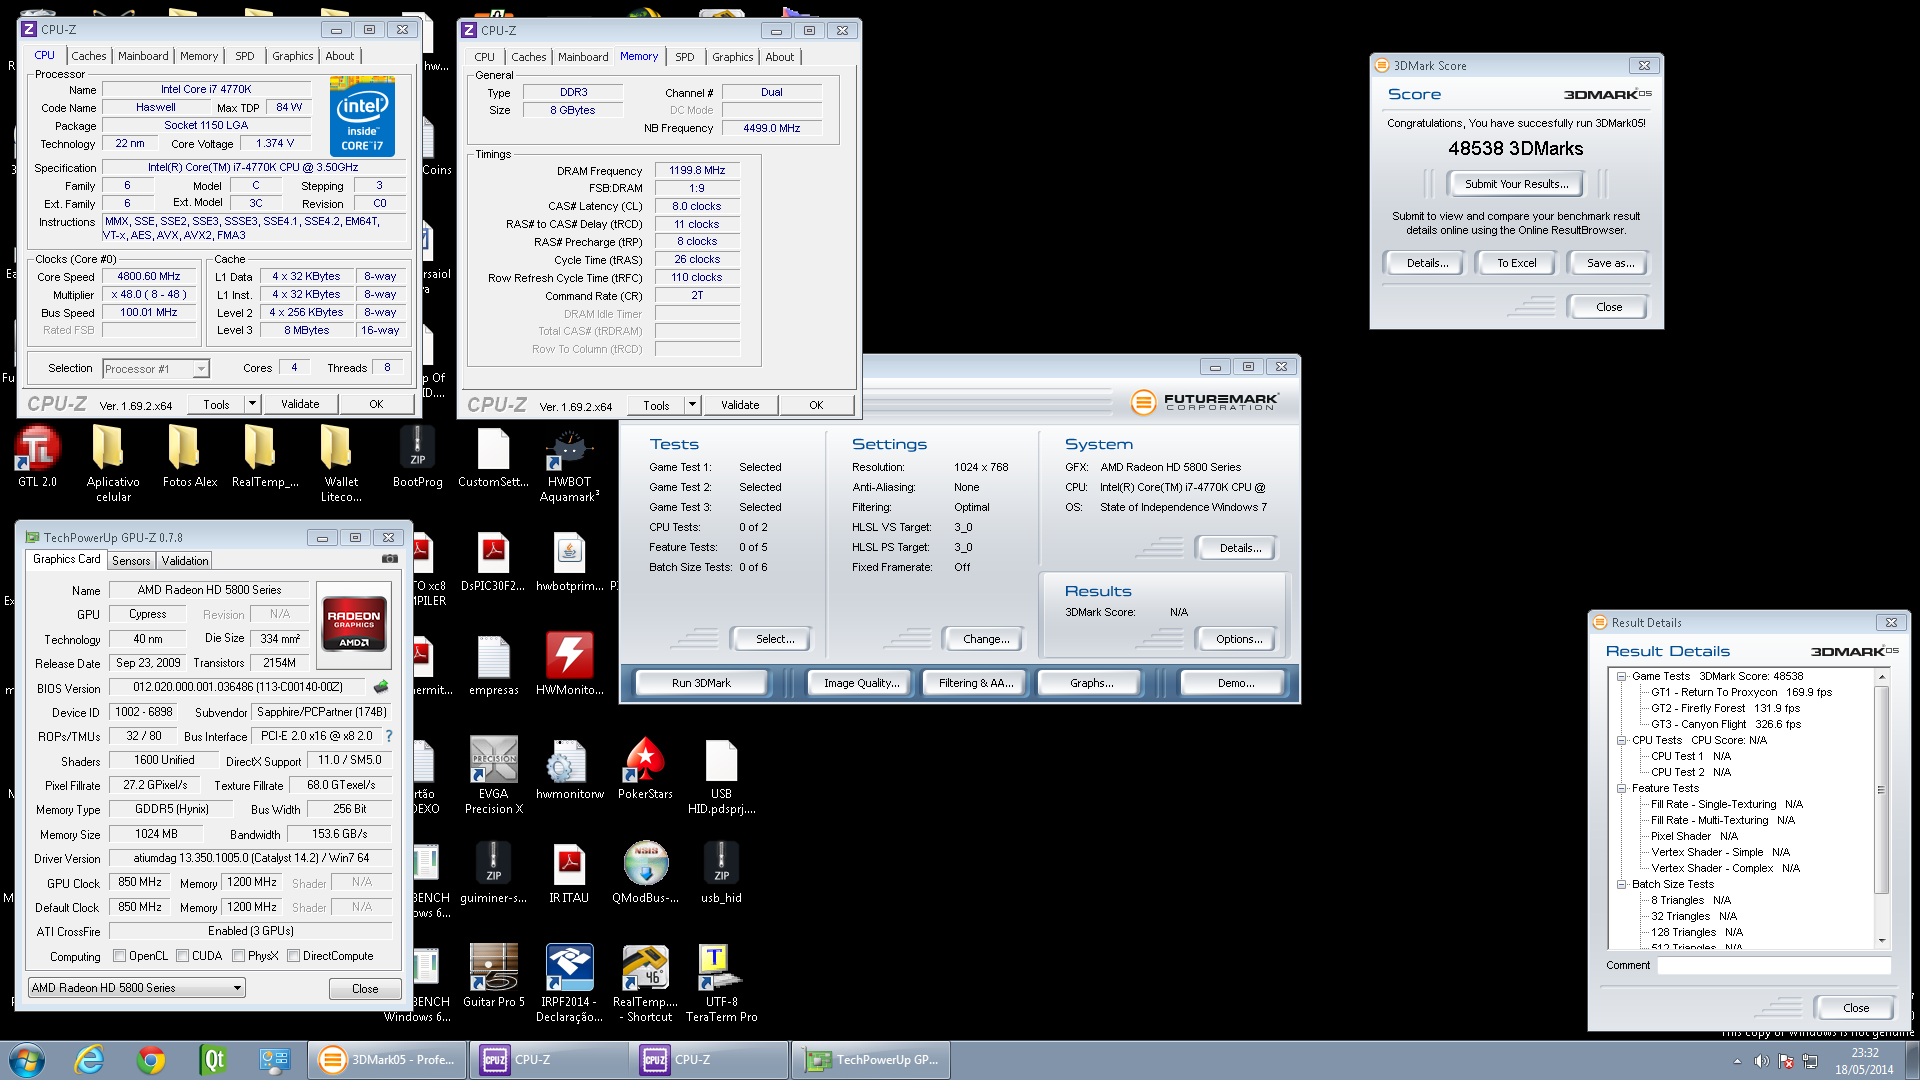Open the Processor #1 selection dropdown
Image resolution: width=1920 pixels, height=1091 pixels.
click(x=155, y=369)
